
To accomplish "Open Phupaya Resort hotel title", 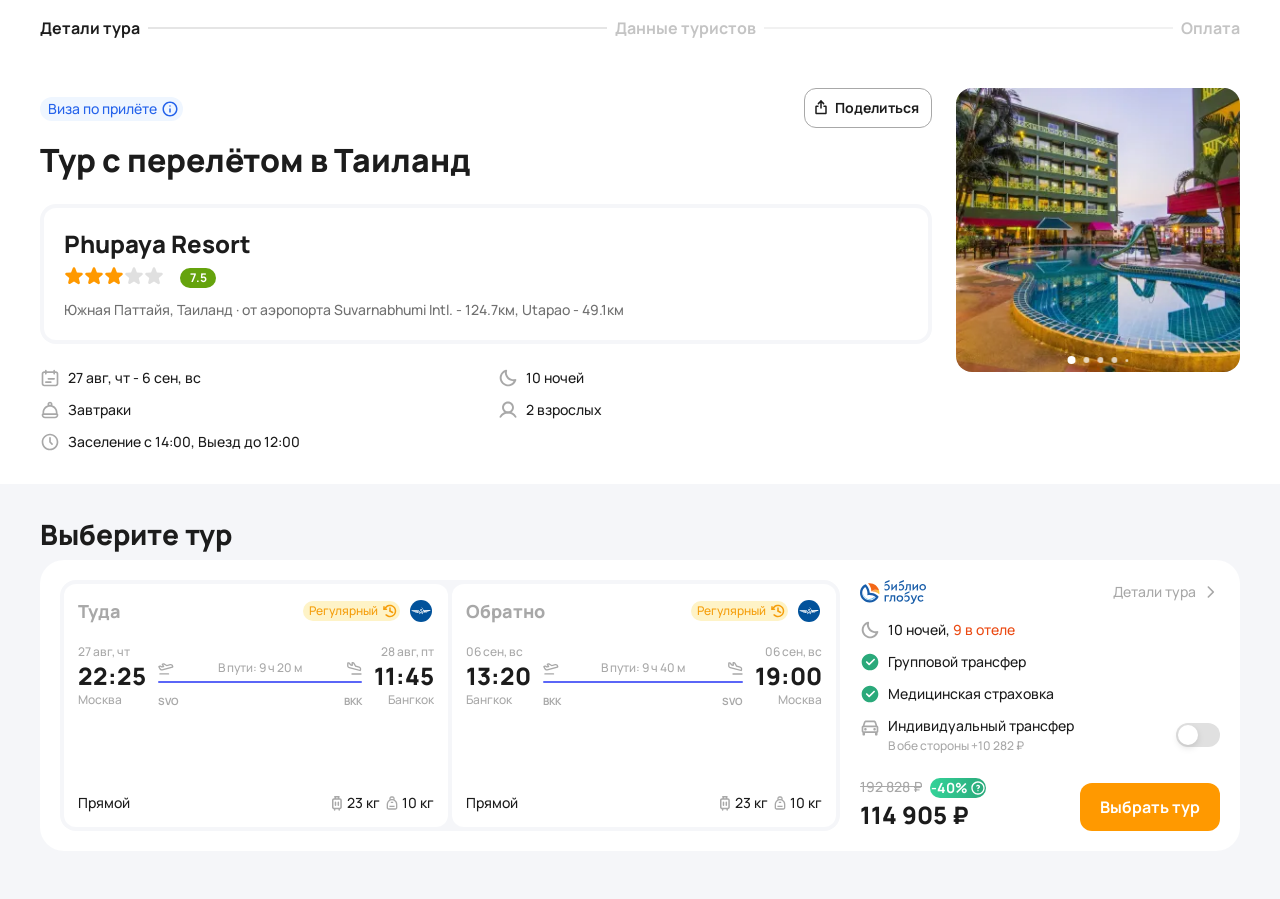I will click(x=157, y=244).
